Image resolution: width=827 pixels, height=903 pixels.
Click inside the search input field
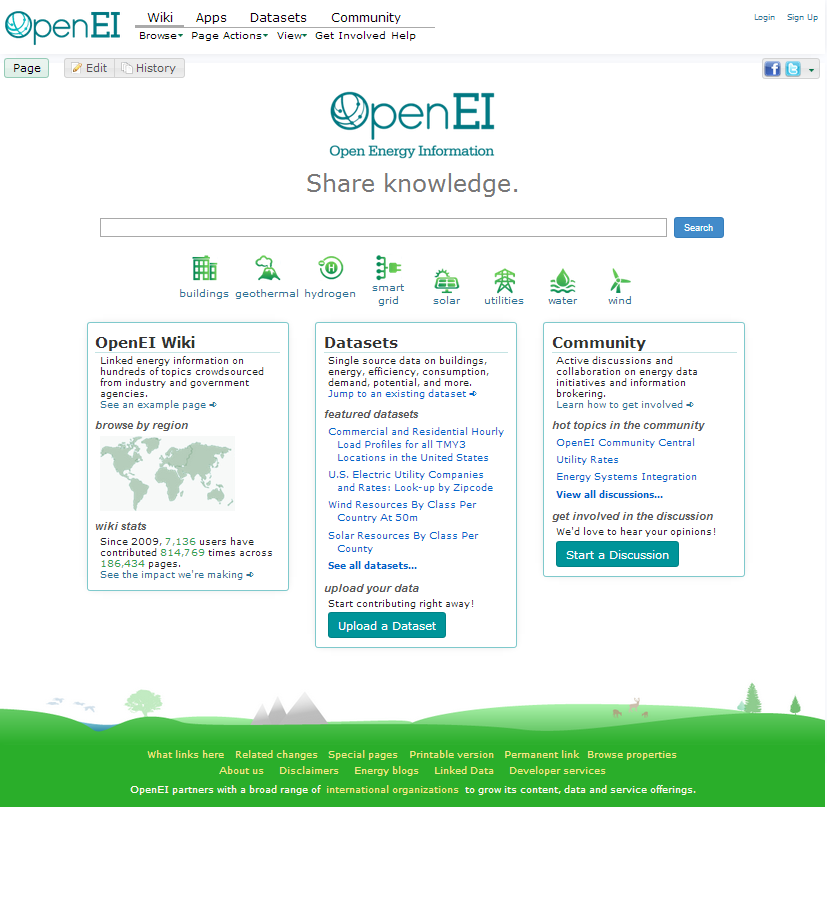[x=382, y=227]
